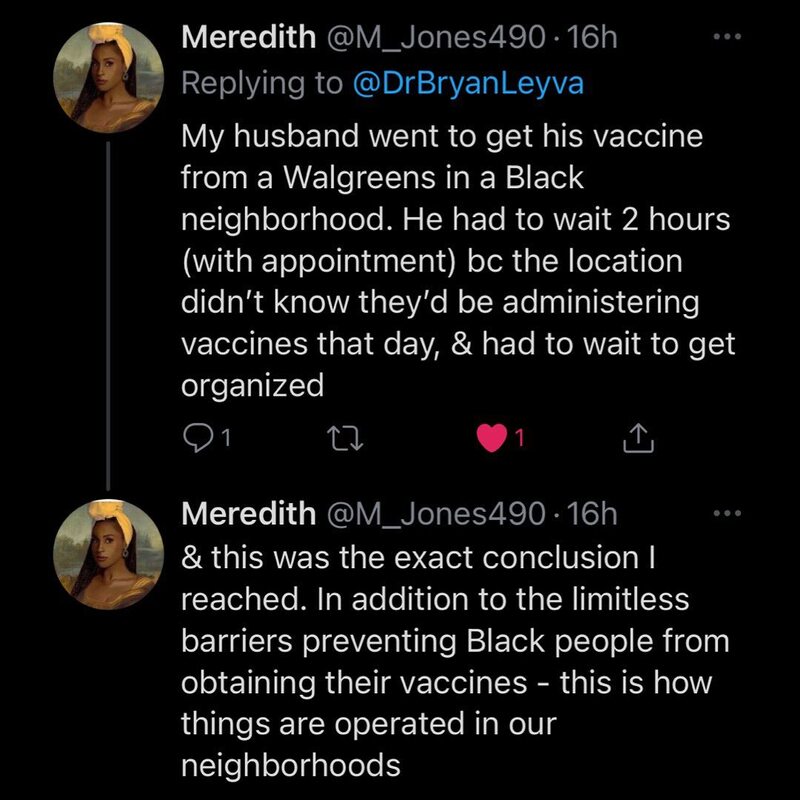Open the profile picture on the first tweet

pyautogui.click(x=108, y=78)
